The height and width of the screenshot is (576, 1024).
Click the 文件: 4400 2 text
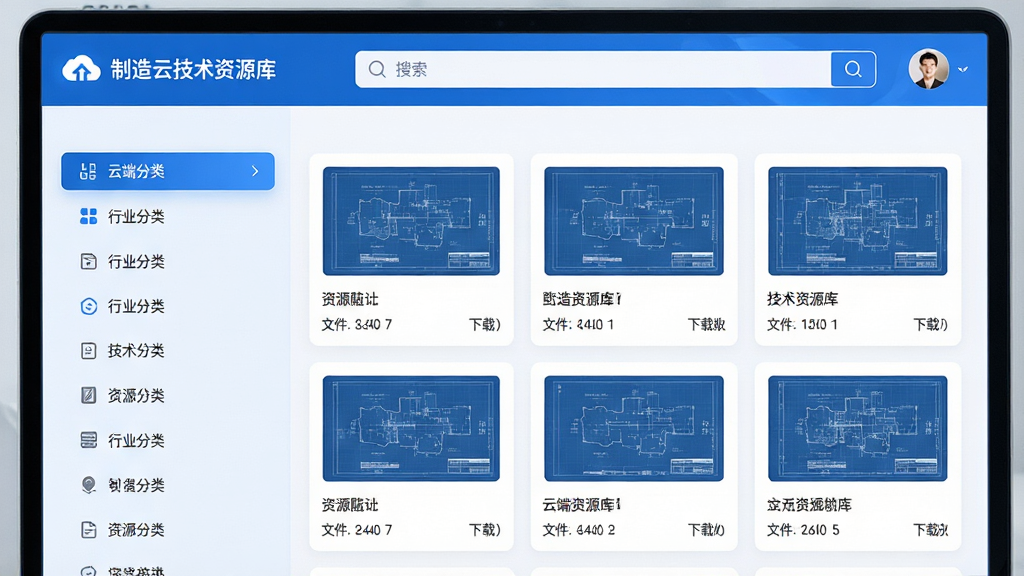tap(579, 530)
